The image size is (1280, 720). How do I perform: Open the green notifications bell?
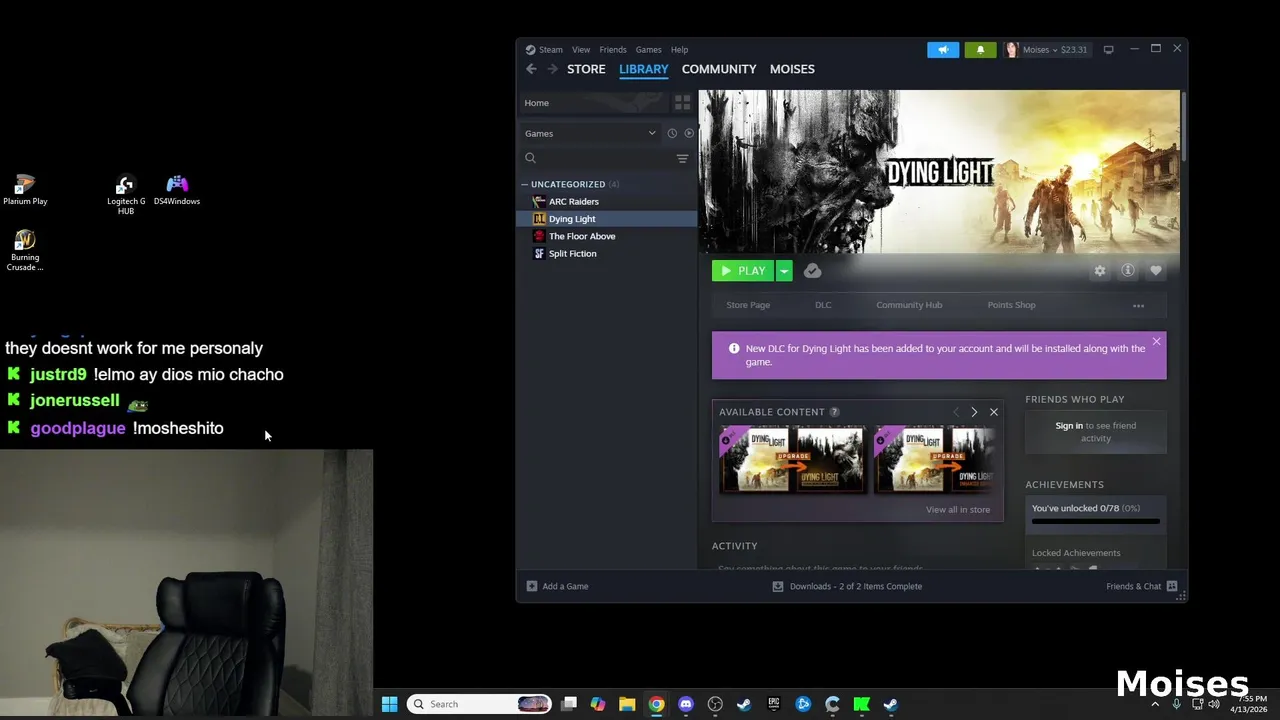pyautogui.click(x=980, y=49)
